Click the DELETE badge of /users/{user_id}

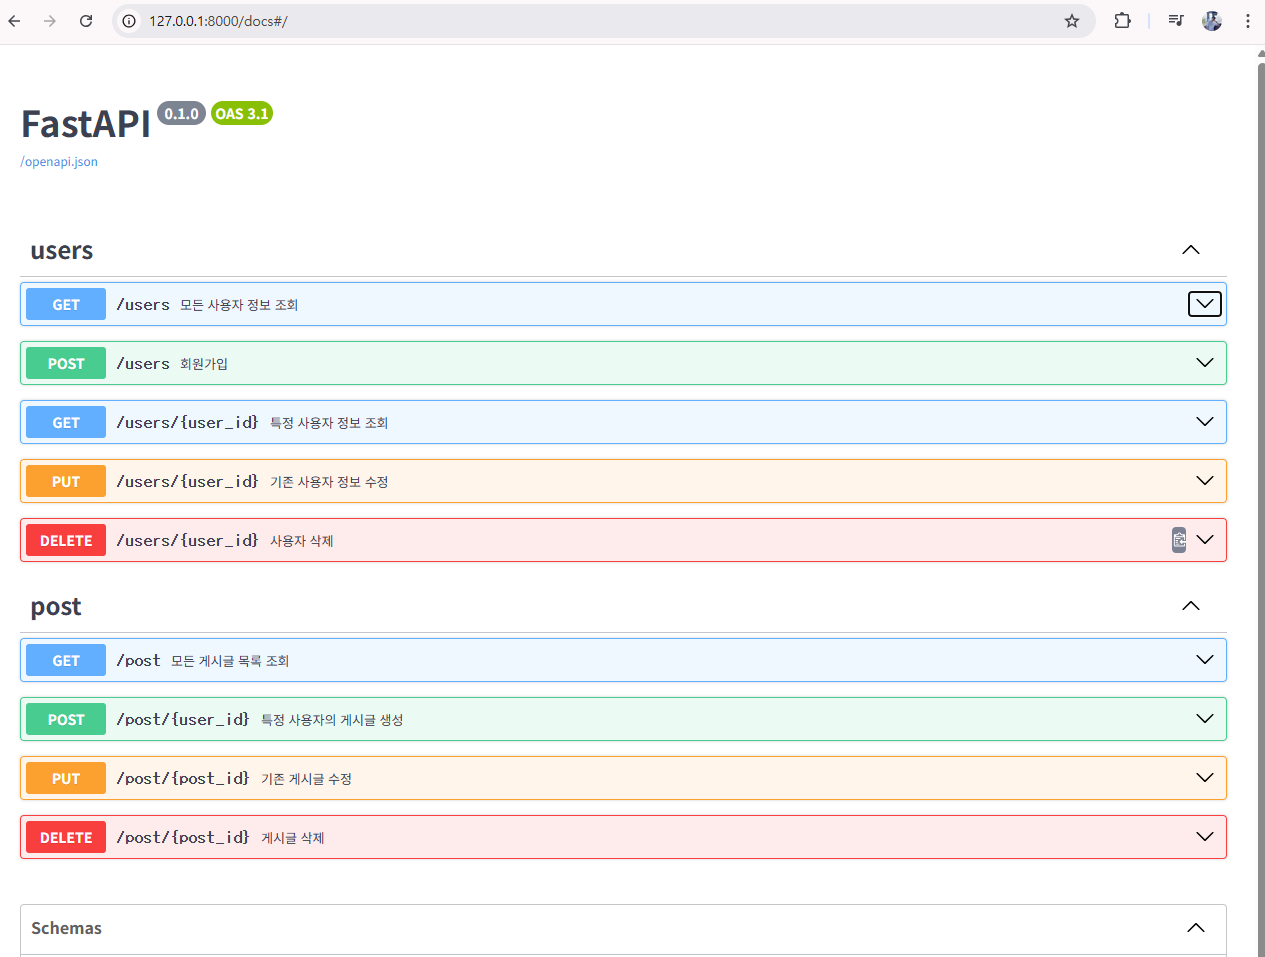tap(66, 540)
